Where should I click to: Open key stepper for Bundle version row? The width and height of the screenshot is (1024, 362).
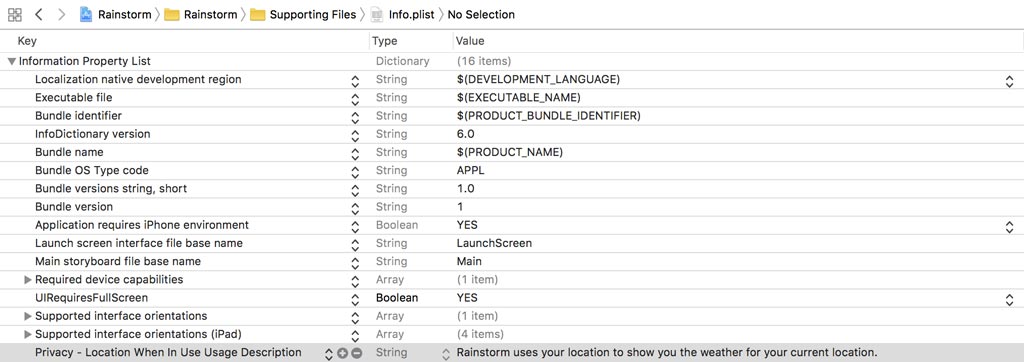[355, 208]
